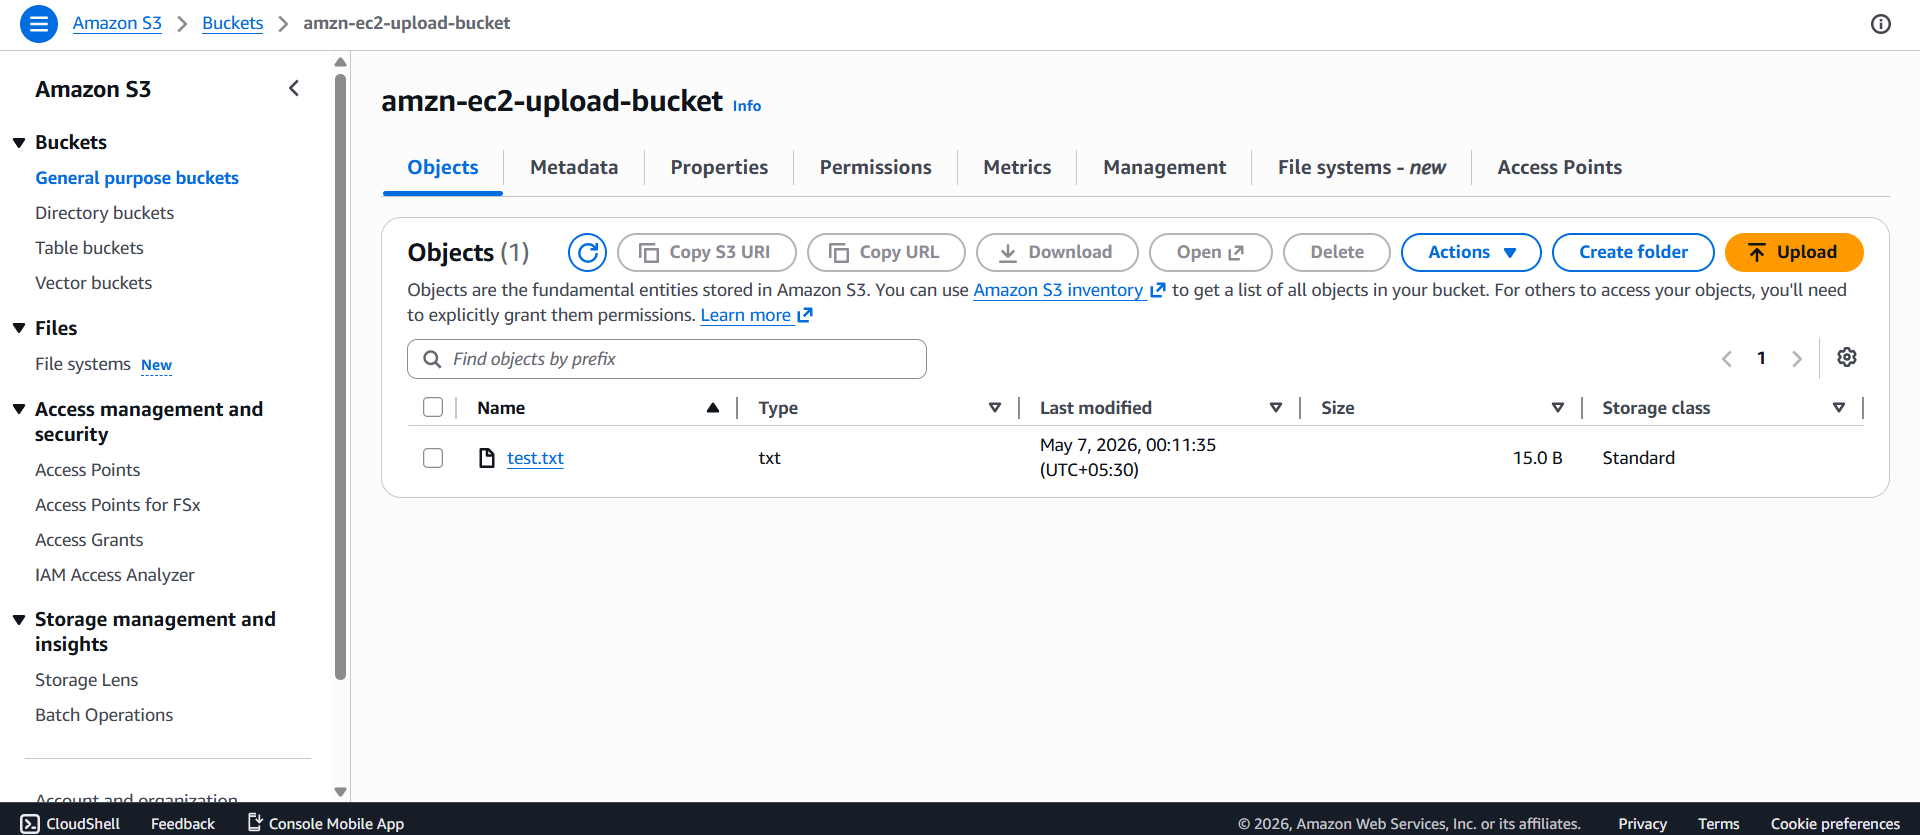Sort objects by Name ascending arrow

[x=713, y=408]
